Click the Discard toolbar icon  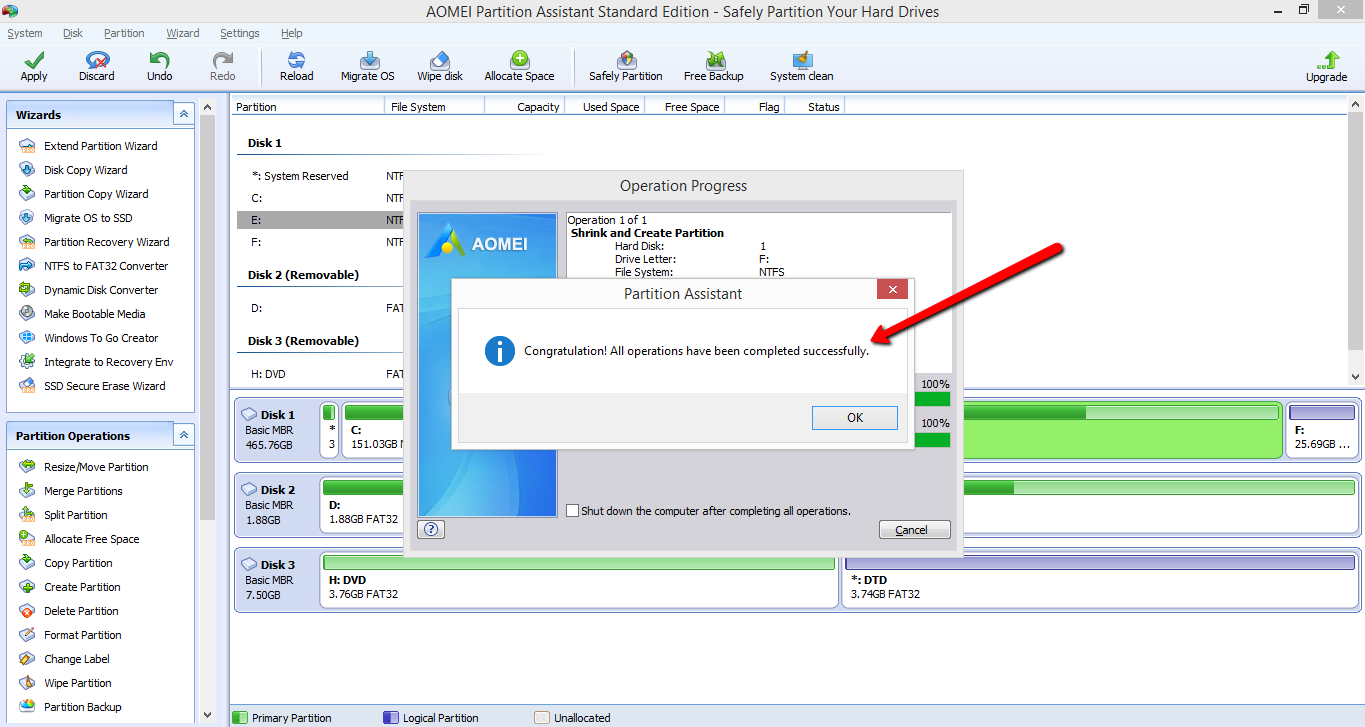pos(95,66)
